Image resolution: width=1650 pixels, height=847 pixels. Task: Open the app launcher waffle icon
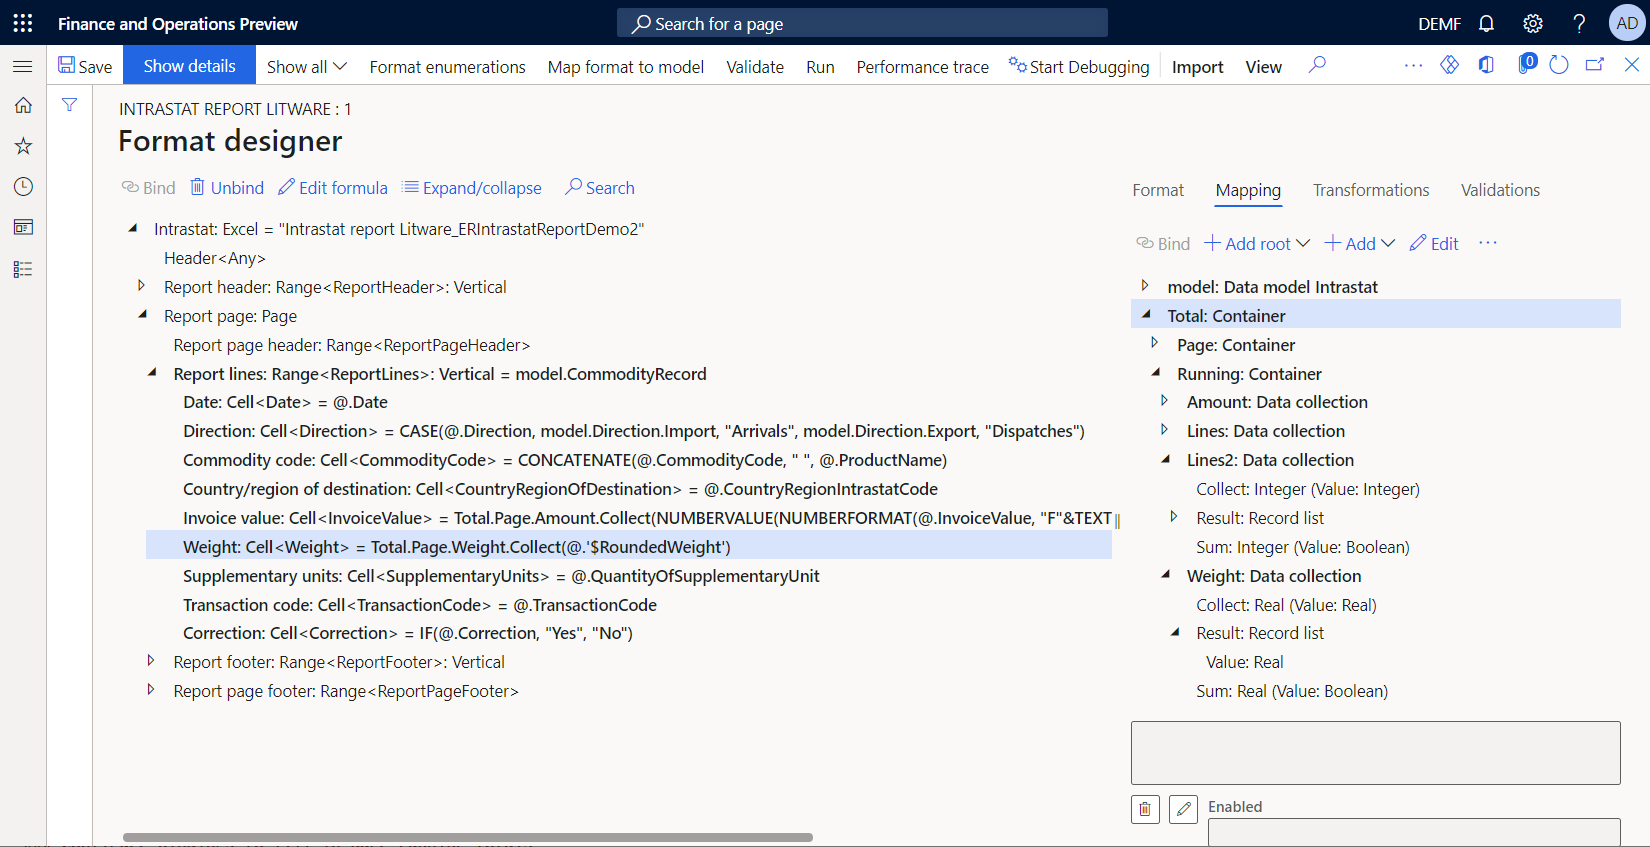pos(23,23)
